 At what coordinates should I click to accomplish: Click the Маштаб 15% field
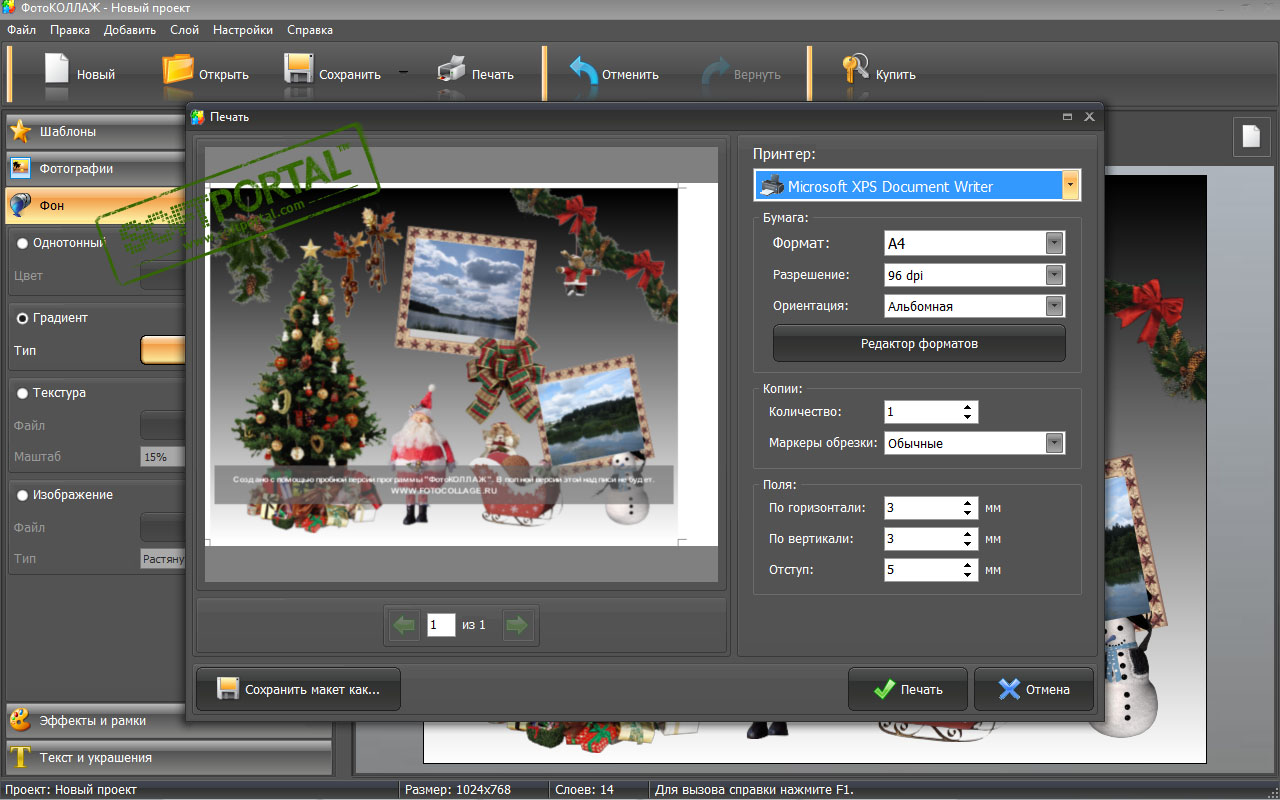coord(163,457)
